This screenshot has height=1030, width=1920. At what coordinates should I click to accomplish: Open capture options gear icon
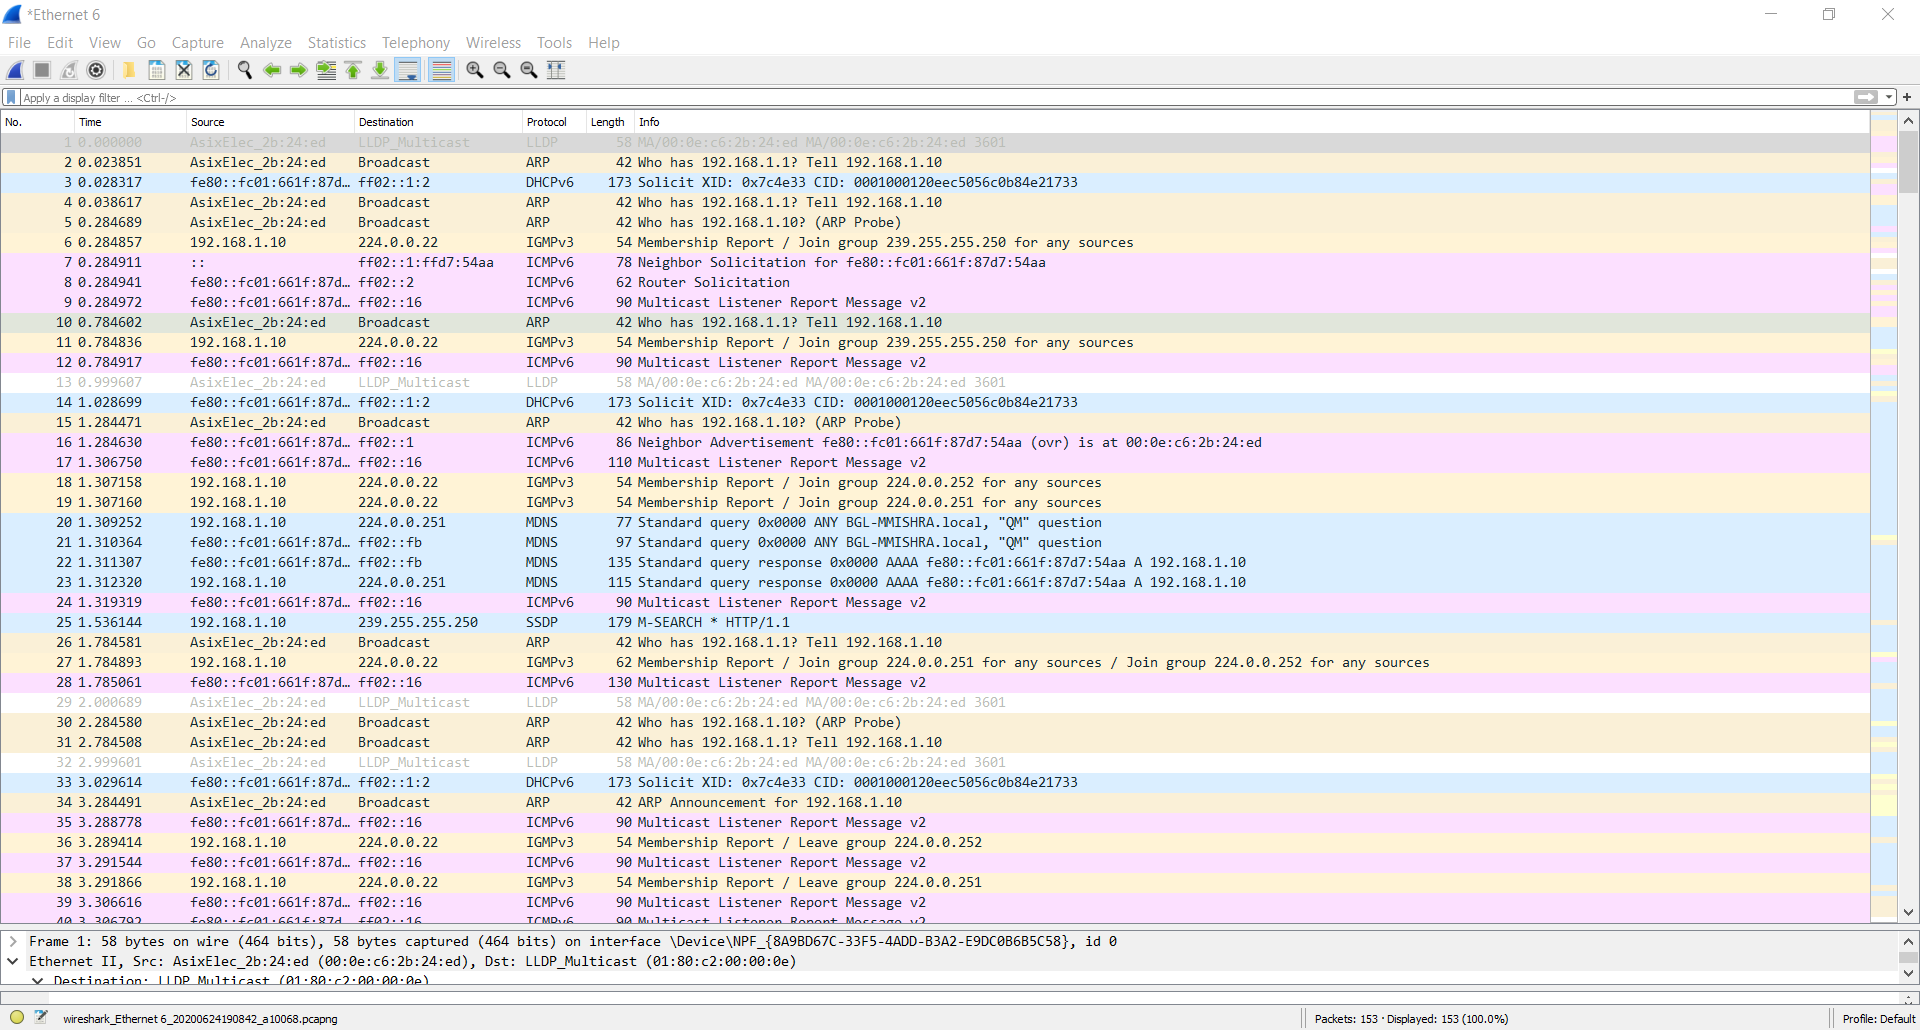point(96,70)
